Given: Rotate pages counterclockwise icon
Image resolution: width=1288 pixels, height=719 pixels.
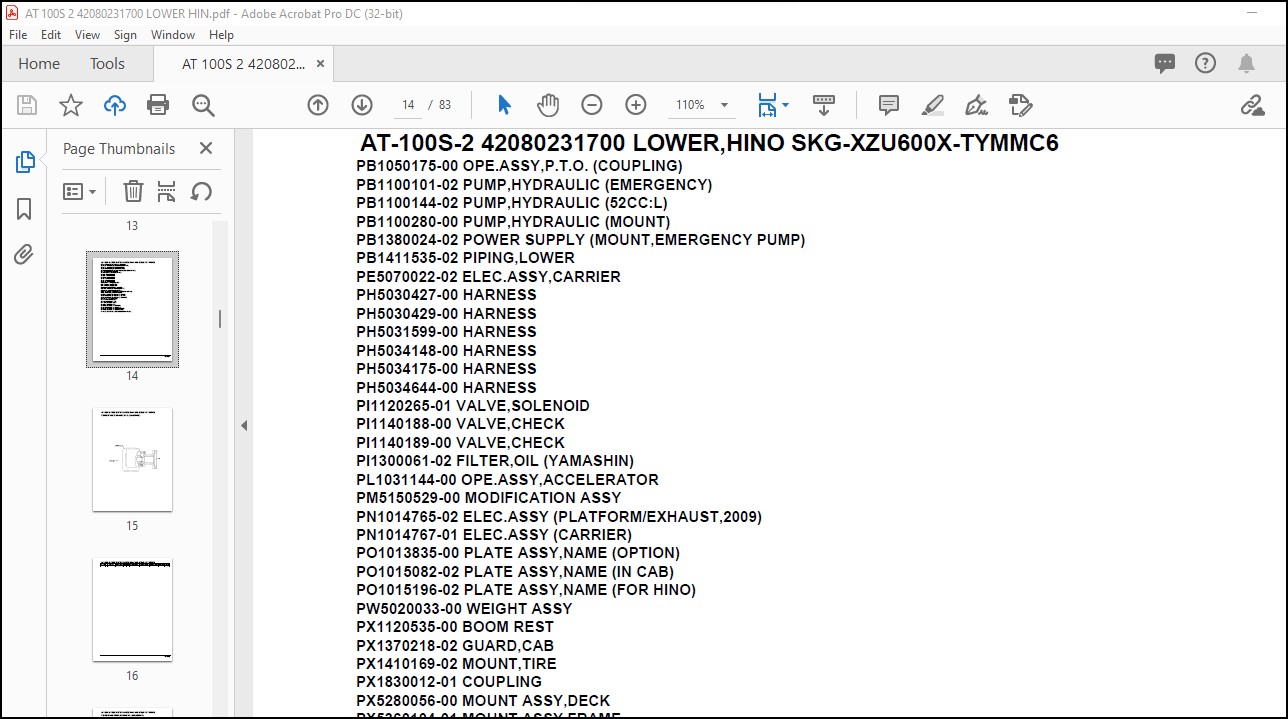Looking at the screenshot, I should pos(200,191).
